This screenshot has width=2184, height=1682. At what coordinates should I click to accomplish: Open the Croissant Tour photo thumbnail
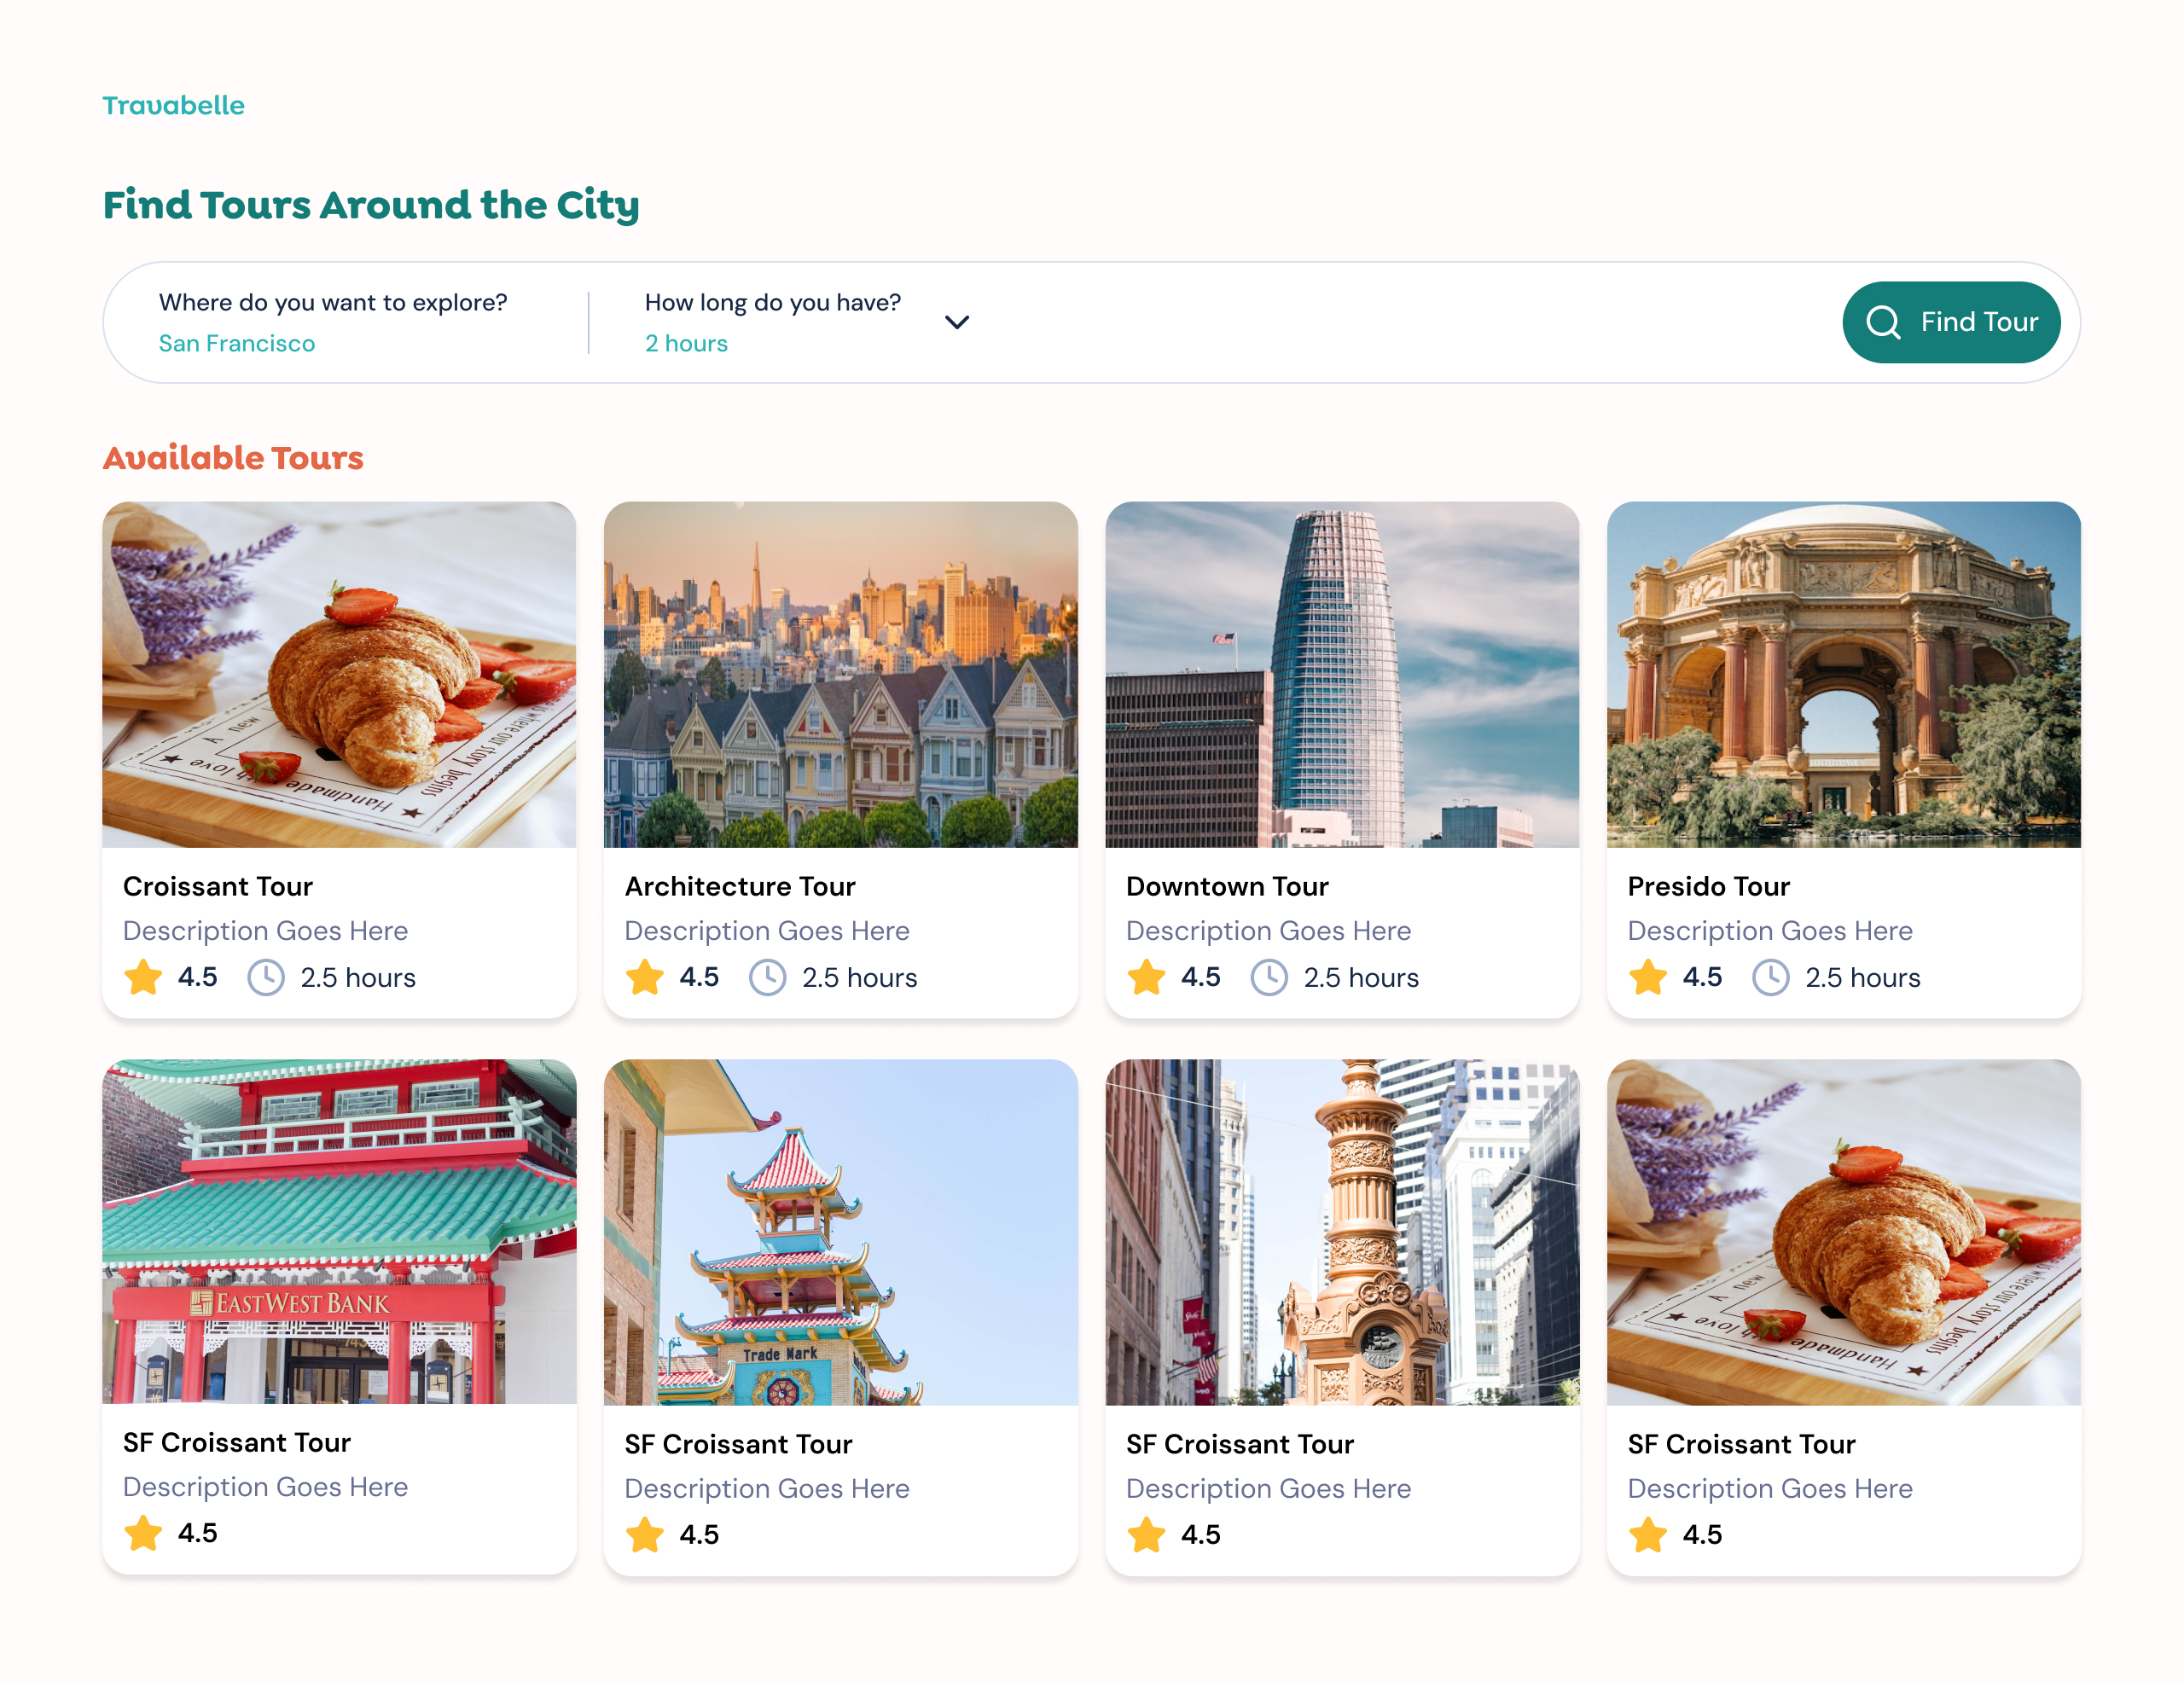(x=339, y=674)
